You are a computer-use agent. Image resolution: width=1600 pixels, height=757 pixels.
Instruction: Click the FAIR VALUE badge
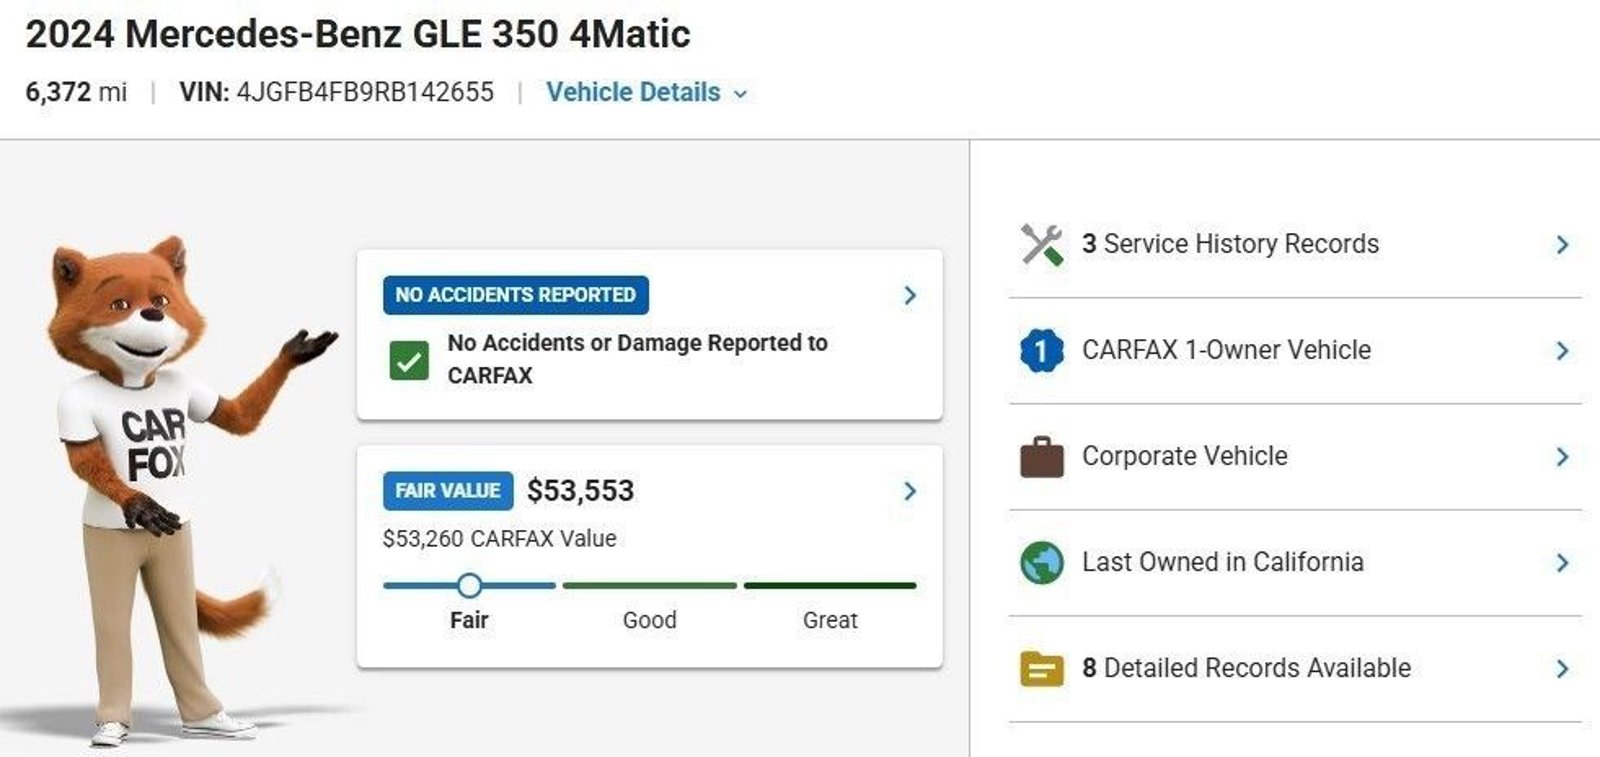447,491
